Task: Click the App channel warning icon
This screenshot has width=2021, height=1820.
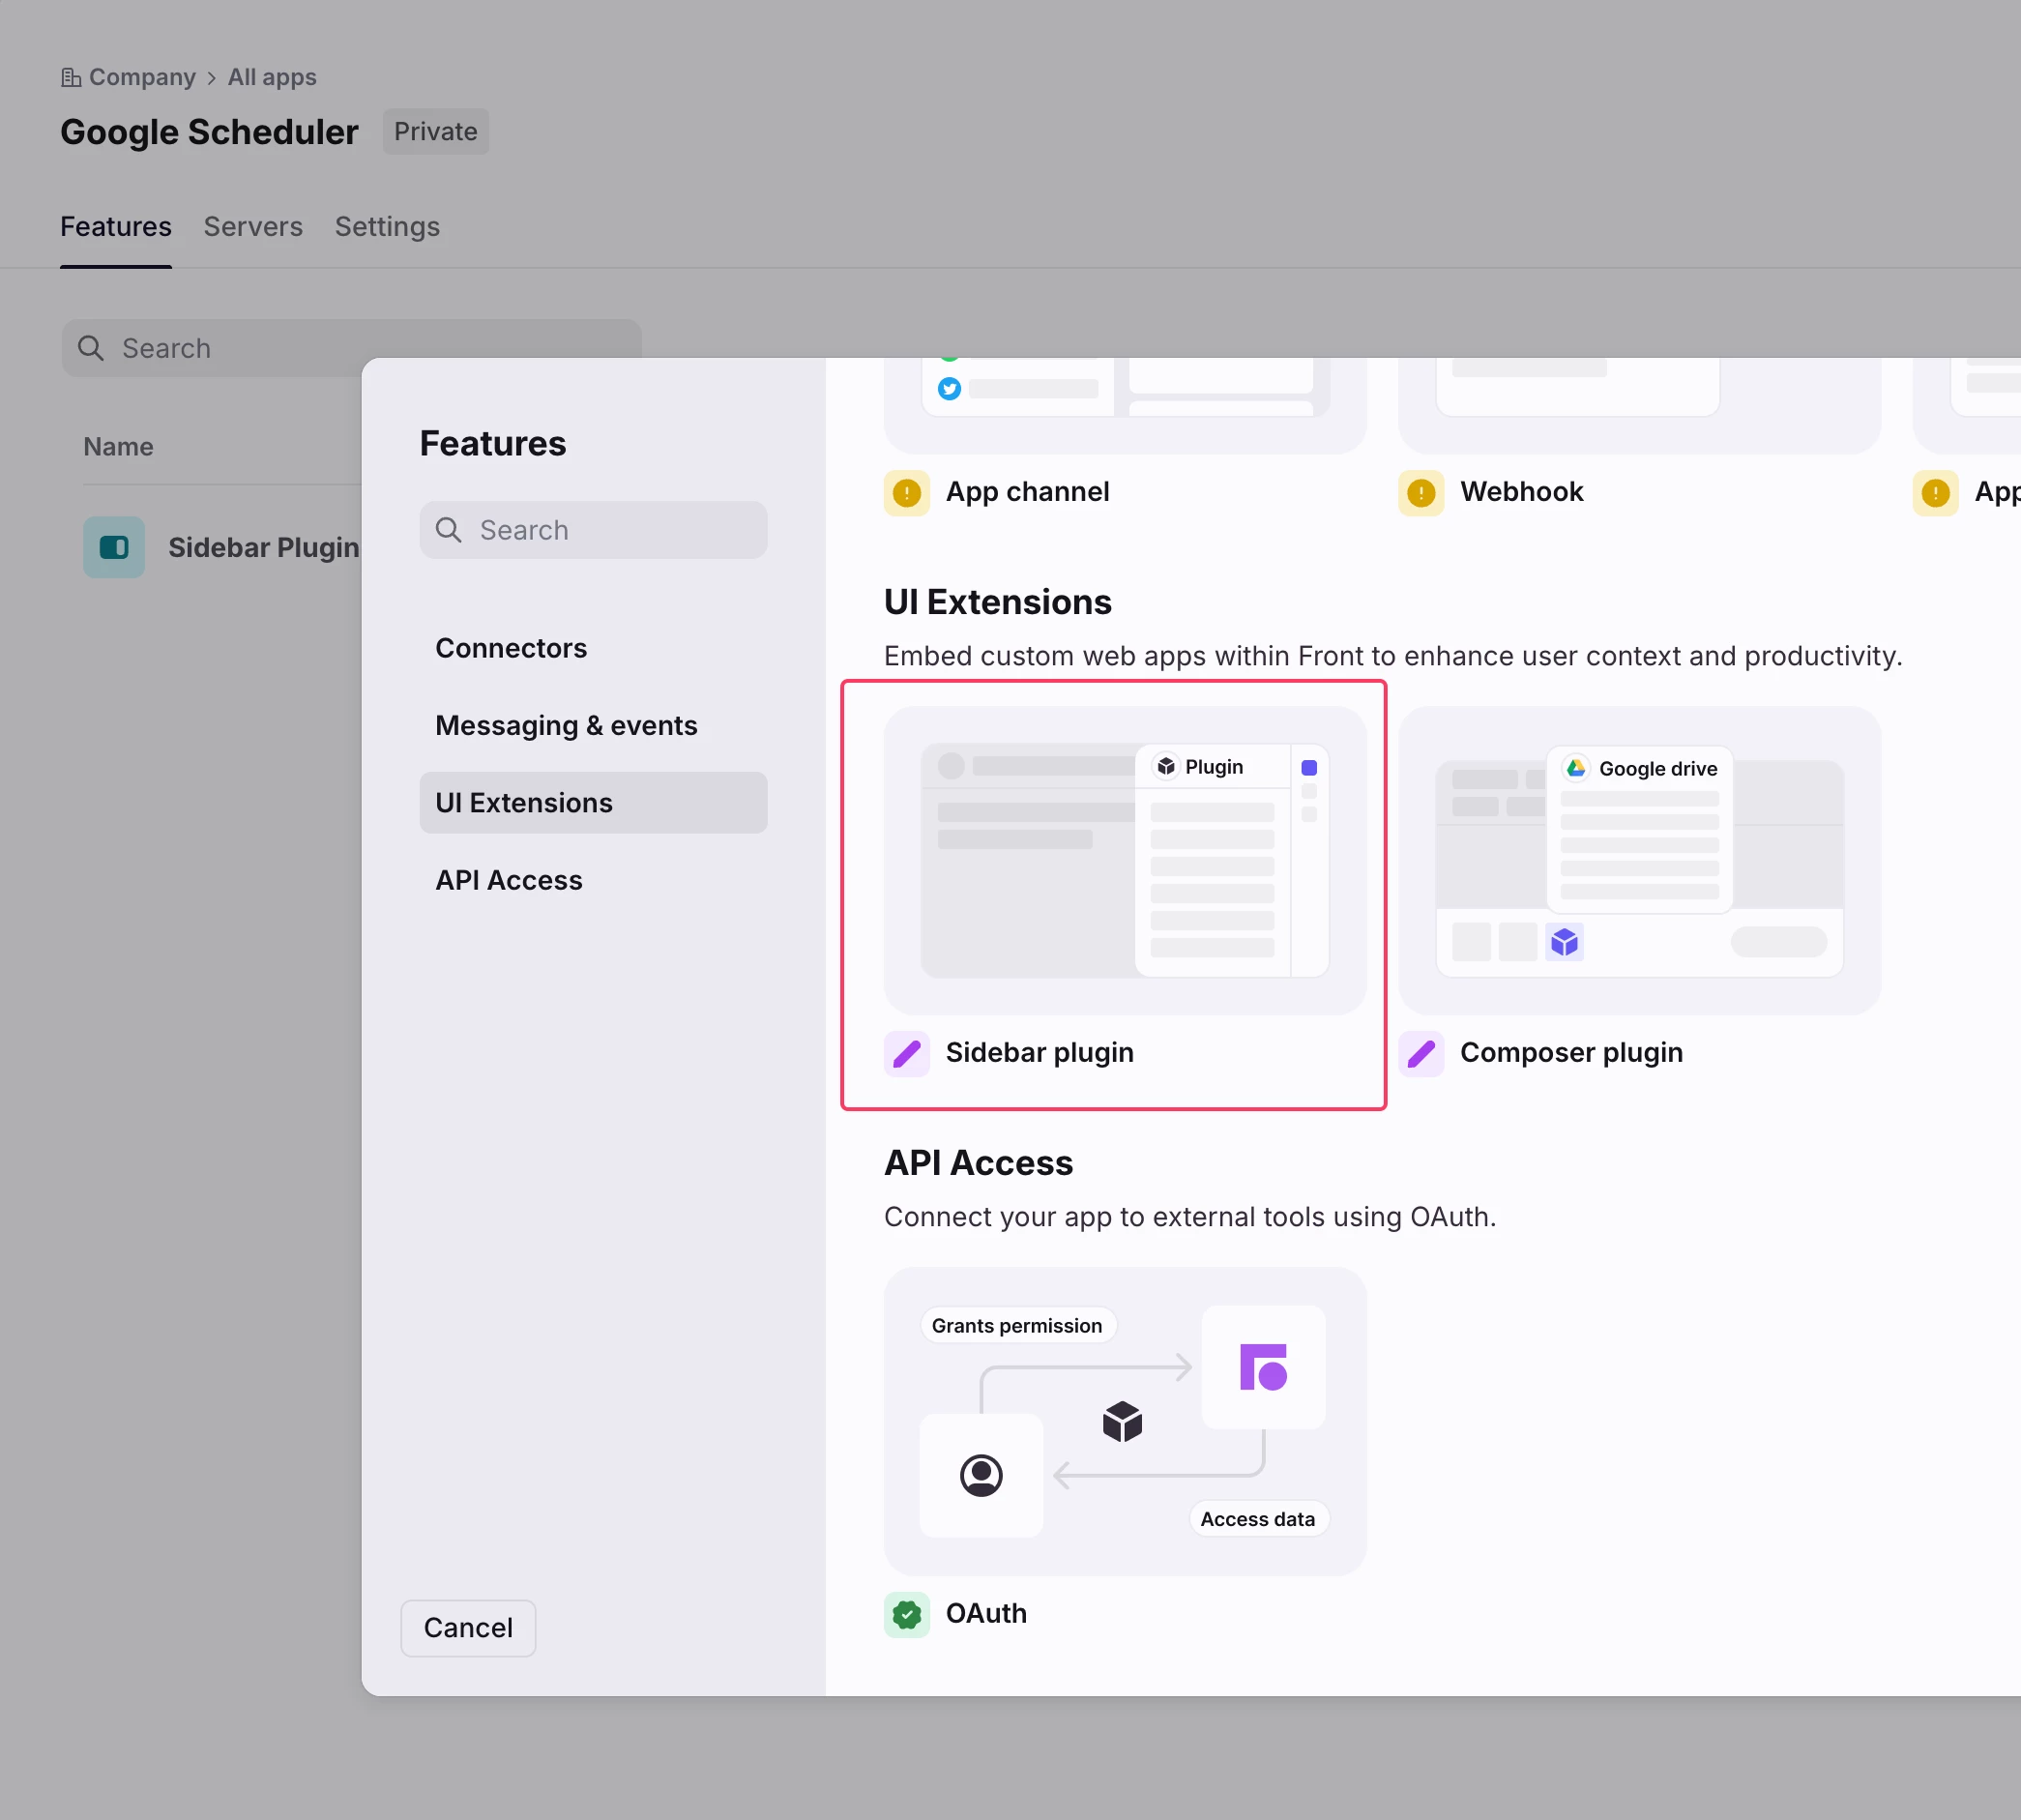Action: [906, 493]
